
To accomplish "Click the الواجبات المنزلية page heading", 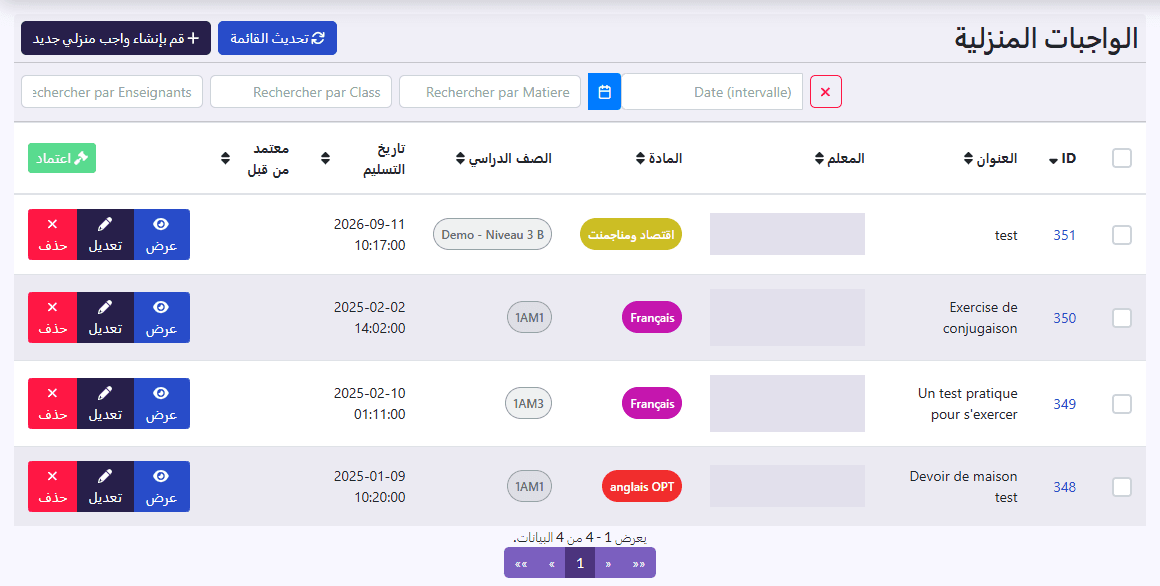I will click(1046, 38).
